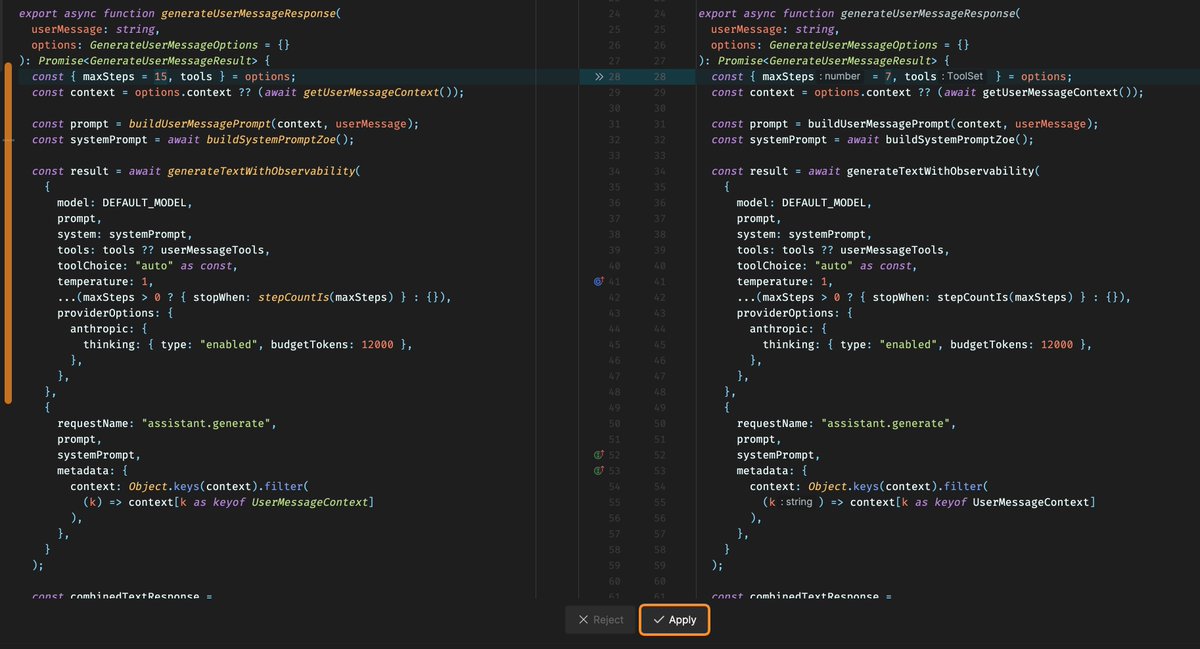Click GenerateUserMessageOptions type in left pane
This screenshot has width=1200, height=649.
tap(172, 46)
